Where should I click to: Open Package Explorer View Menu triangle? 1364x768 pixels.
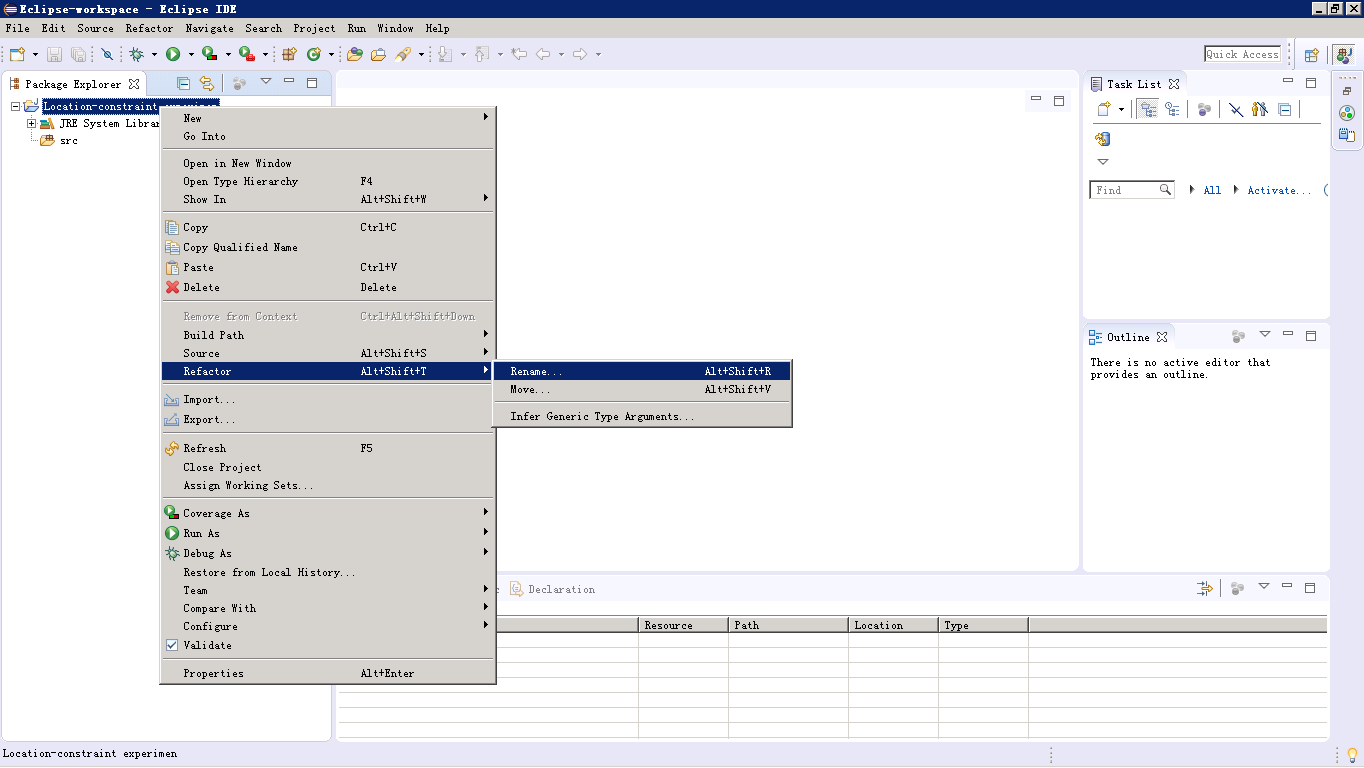pos(266,82)
